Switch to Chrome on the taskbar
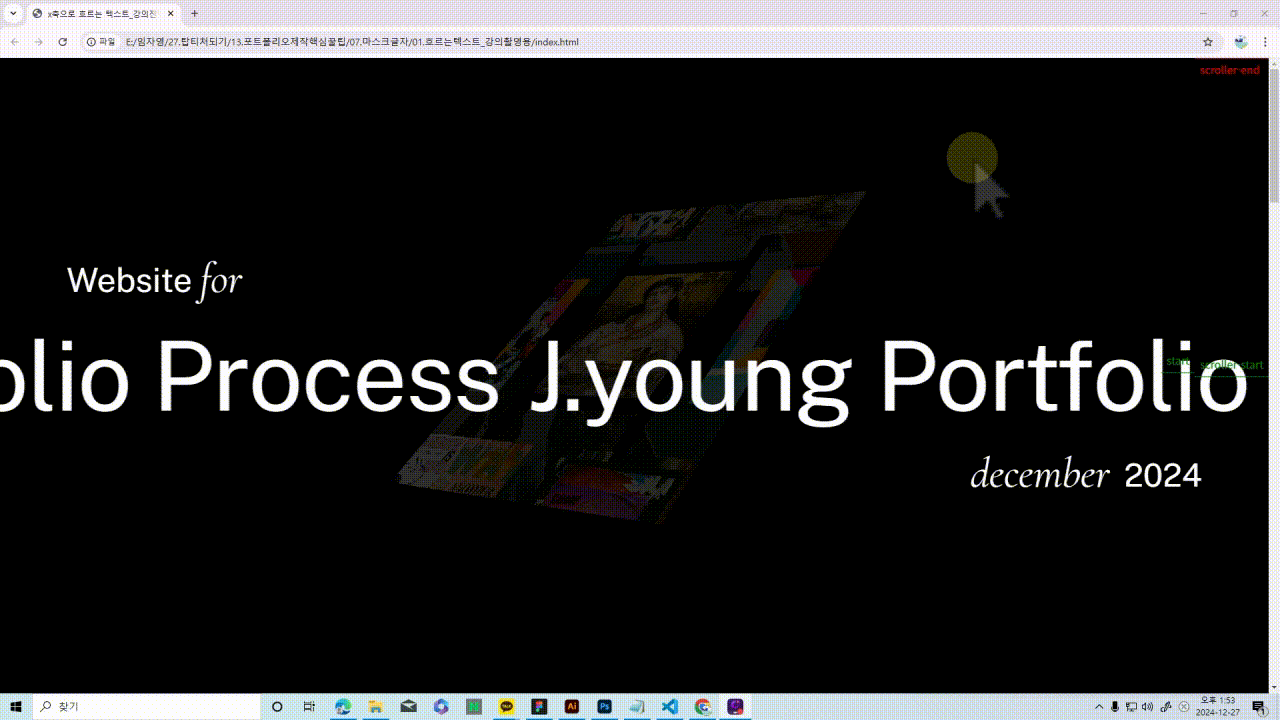The height and width of the screenshot is (720, 1280). pyautogui.click(x=703, y=707)
